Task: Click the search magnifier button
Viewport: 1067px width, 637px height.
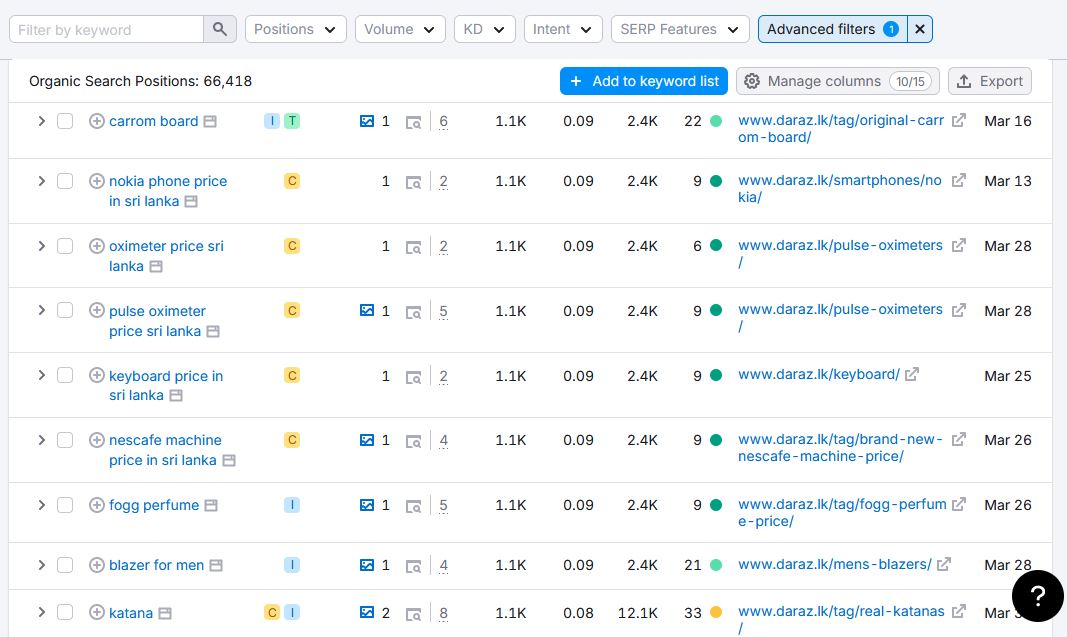Action: [x=220, y=30]
